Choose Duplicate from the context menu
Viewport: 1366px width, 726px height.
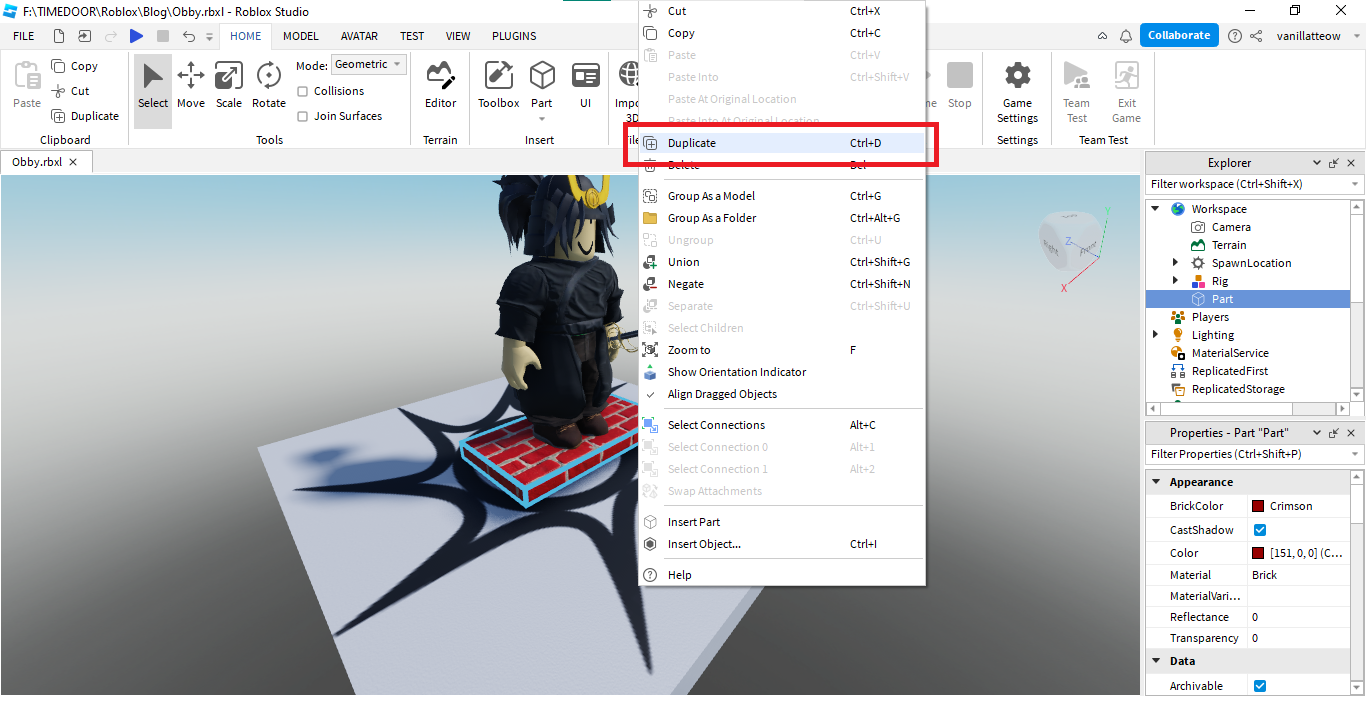click(692, 143)
